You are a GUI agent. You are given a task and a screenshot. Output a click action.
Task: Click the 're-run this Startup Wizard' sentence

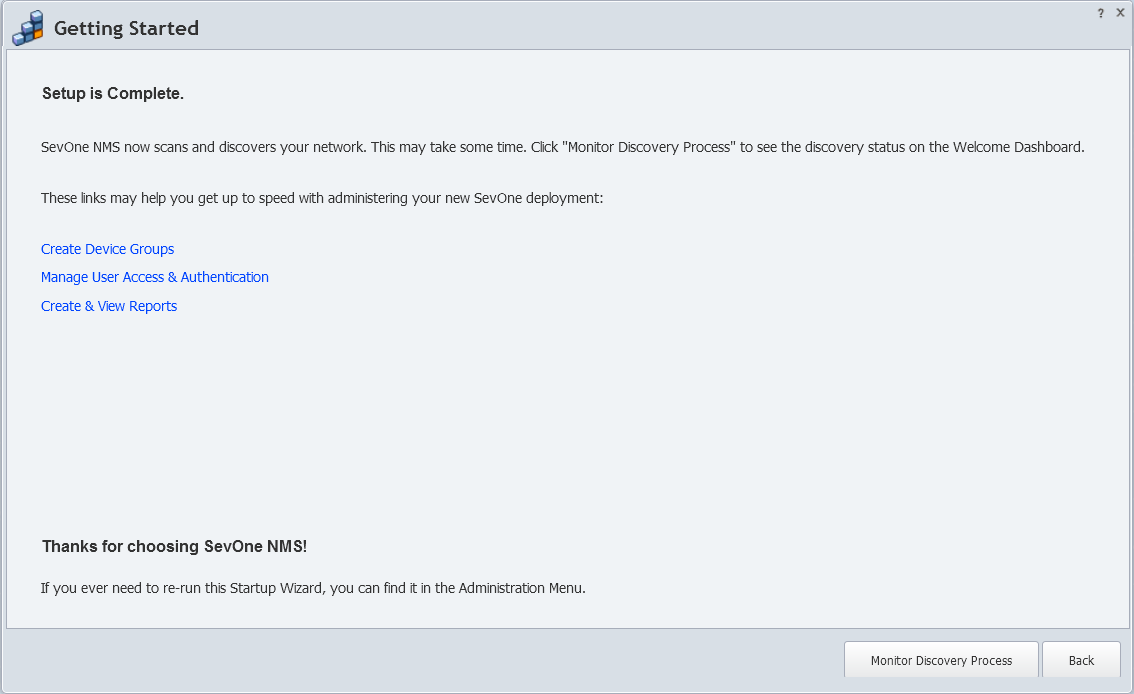313,588
